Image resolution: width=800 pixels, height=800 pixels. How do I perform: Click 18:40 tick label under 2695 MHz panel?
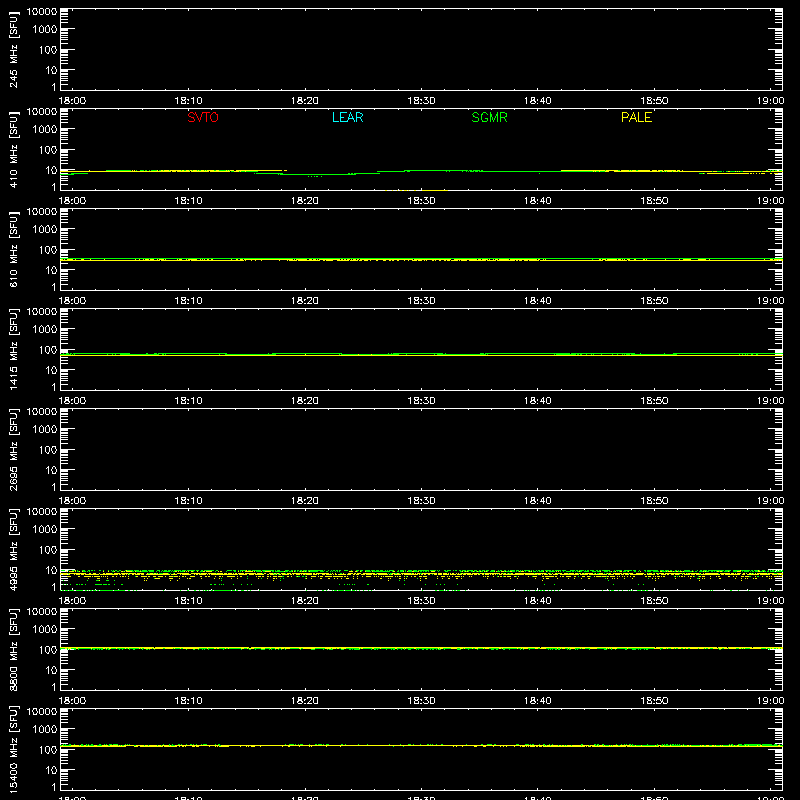[x=538, y=501]
